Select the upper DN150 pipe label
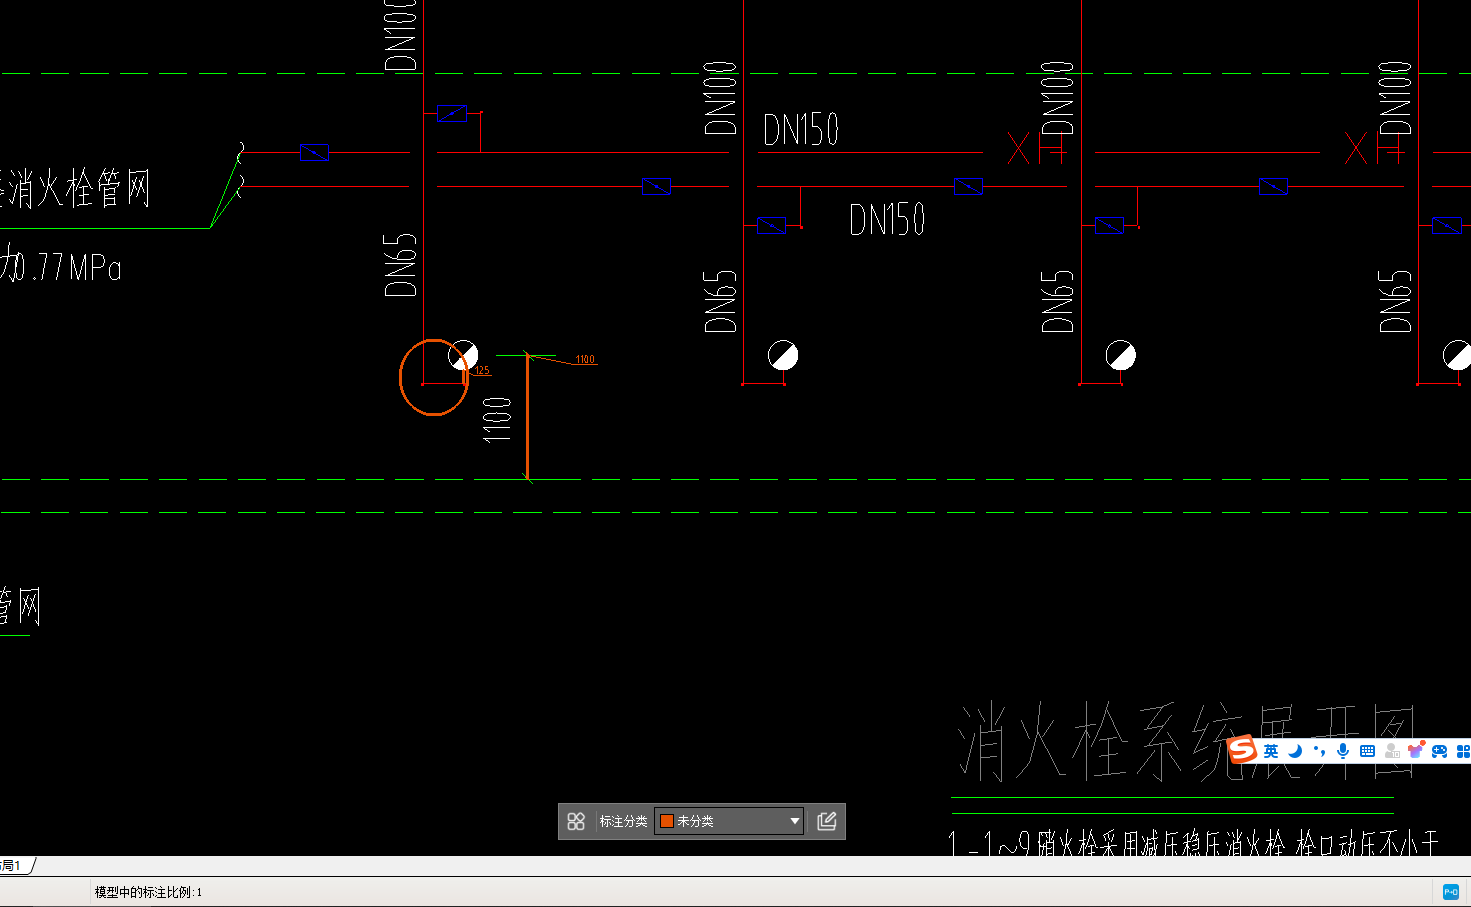Image resolution: width=1471 pixels, height=907 pixels. point(801,130)
